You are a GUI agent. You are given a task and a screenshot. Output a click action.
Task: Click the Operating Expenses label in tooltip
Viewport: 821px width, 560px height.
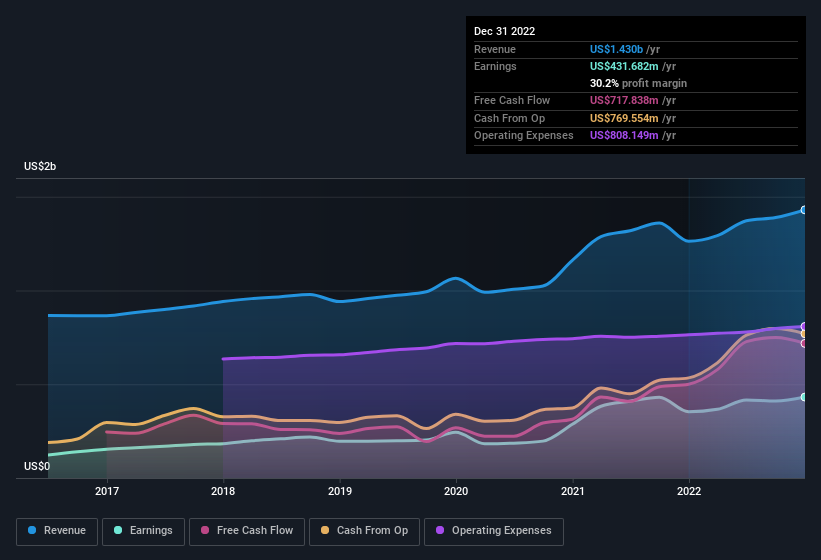coord(524,136)
